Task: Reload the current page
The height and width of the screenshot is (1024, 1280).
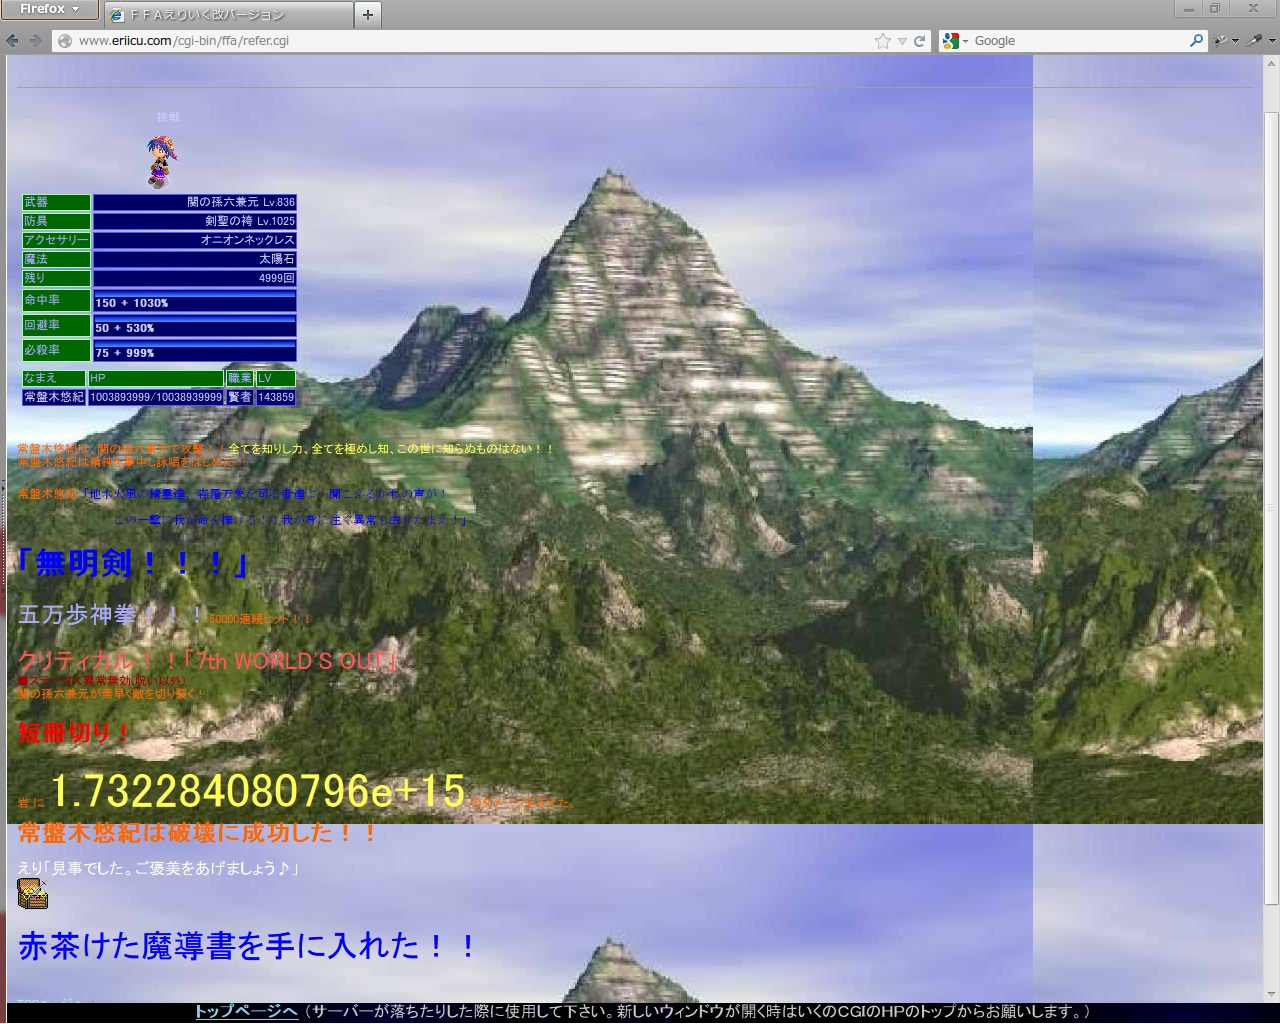Action: coord(920,41)
